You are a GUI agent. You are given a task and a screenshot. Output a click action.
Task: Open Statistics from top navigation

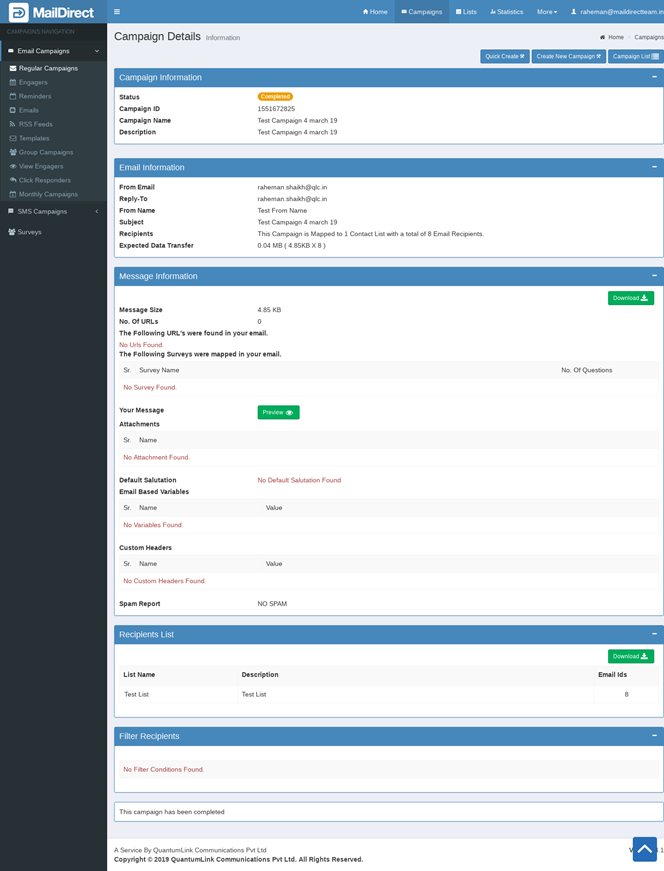click(x=506, y=12)
